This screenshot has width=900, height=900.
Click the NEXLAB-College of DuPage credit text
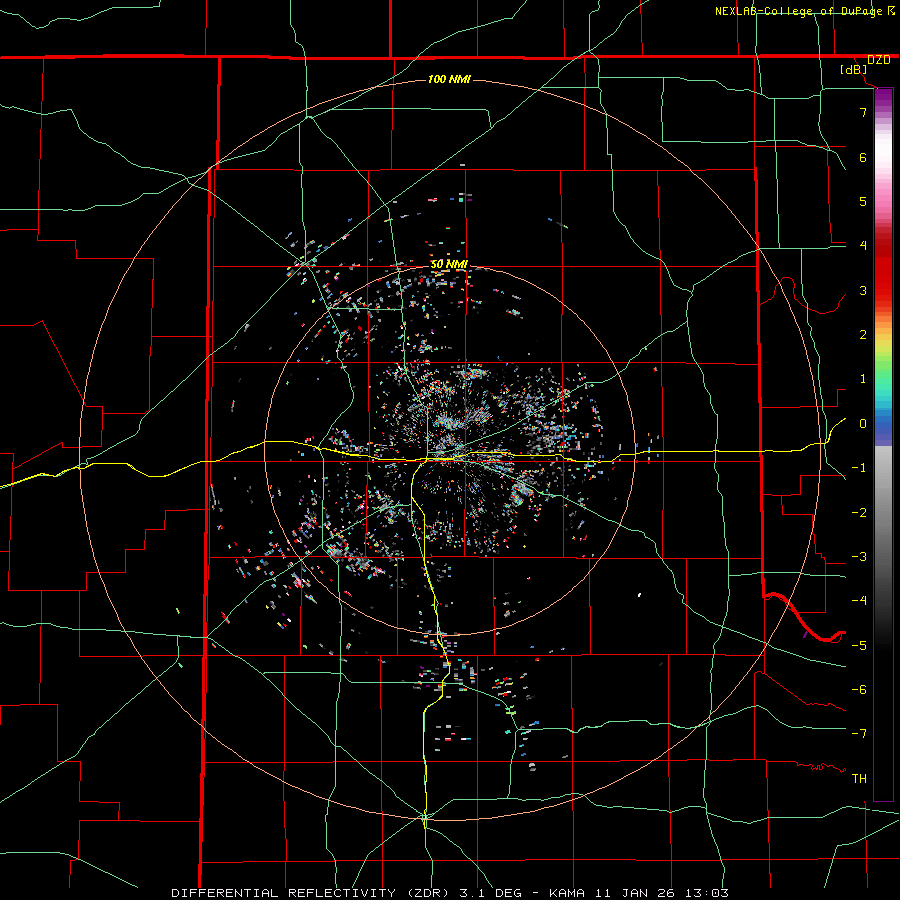click(x=798, y=11)
